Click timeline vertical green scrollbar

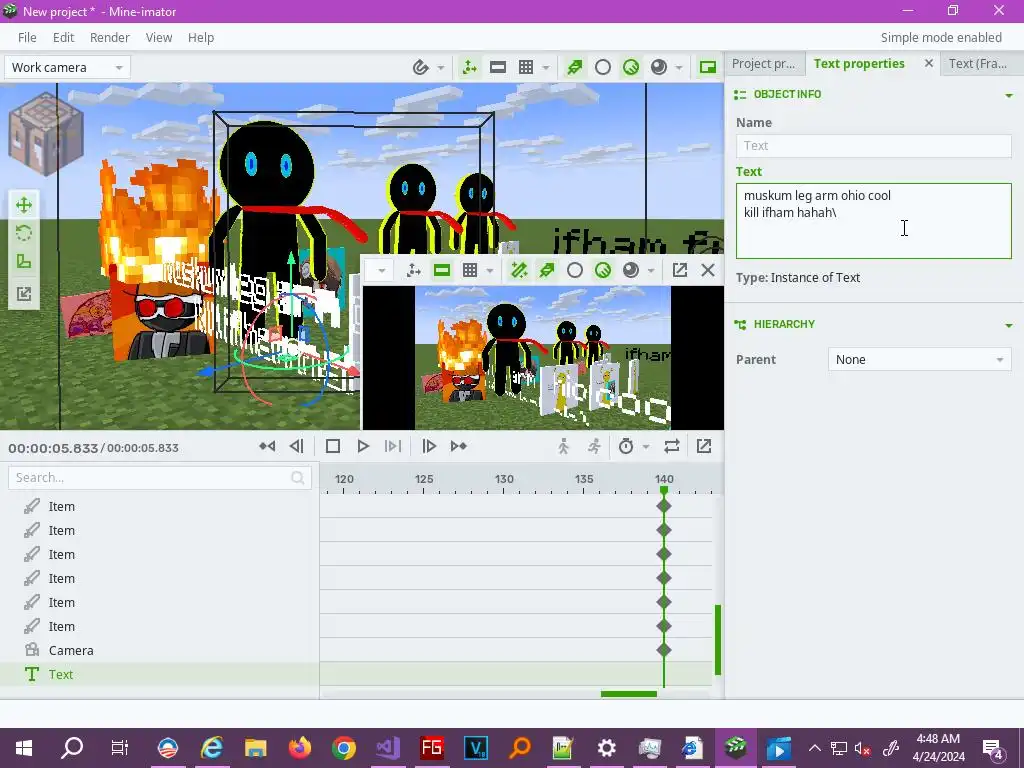tap(718, 639)
